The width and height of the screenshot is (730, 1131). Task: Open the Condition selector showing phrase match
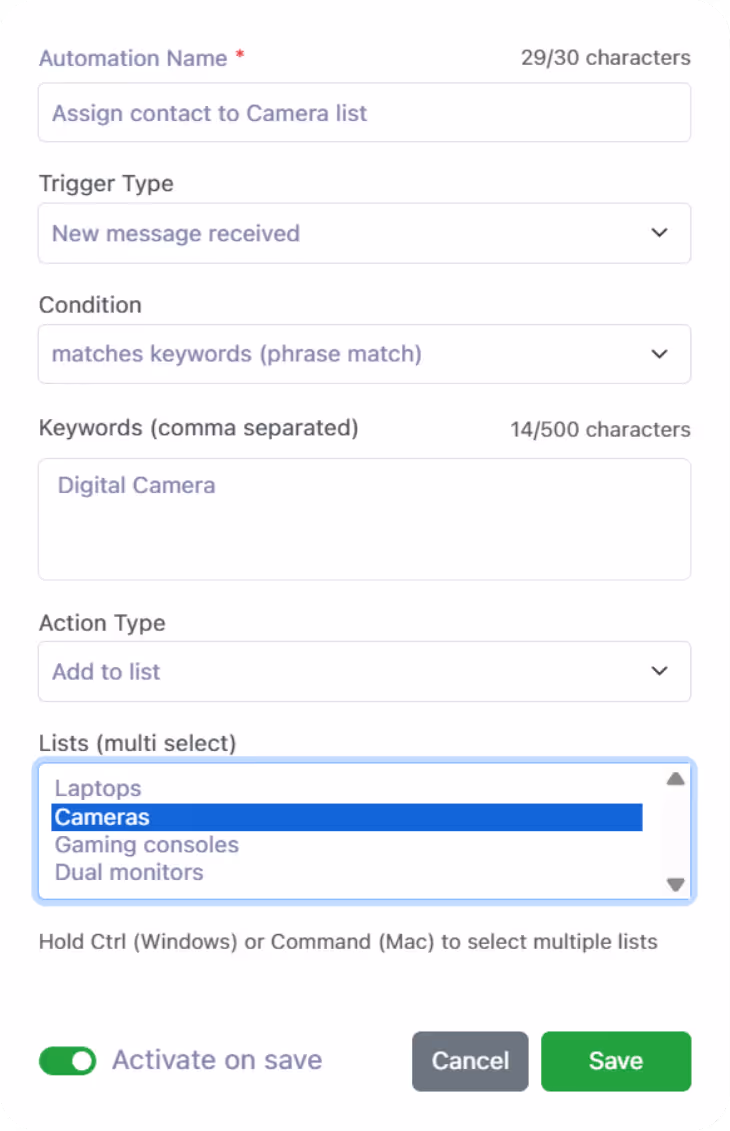[364, 354]
